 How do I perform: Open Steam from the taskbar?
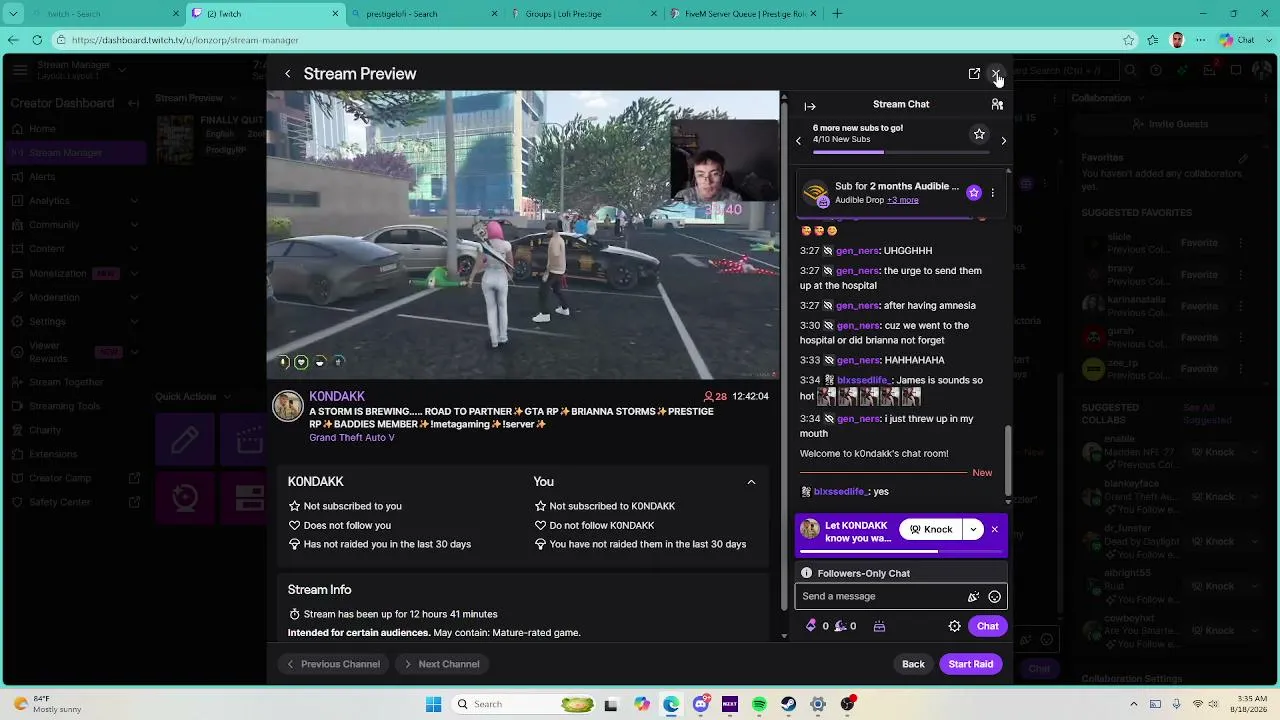click(788, 704)
